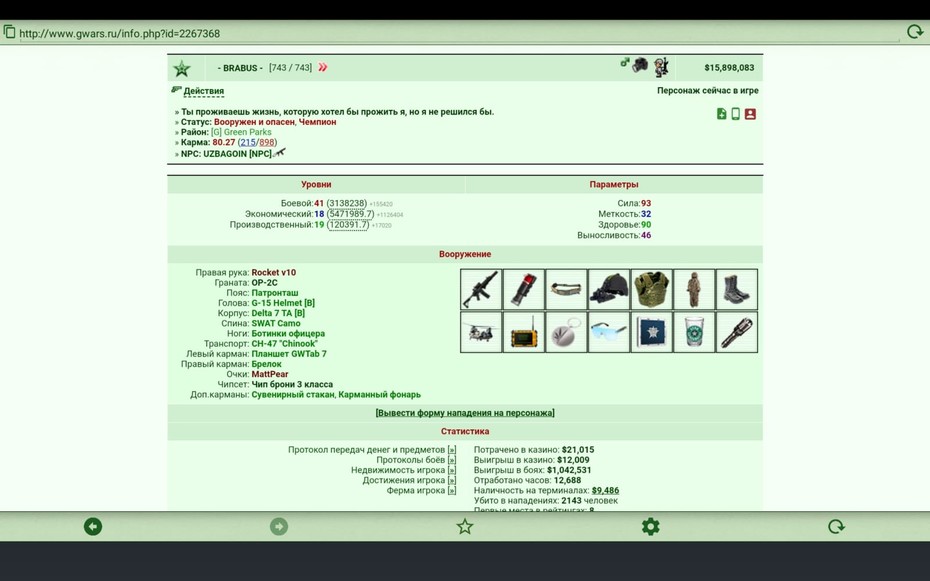Click the terminal cash amount $9,486
Viewport: 930px width, 581px height.
(x=605, y=490)
